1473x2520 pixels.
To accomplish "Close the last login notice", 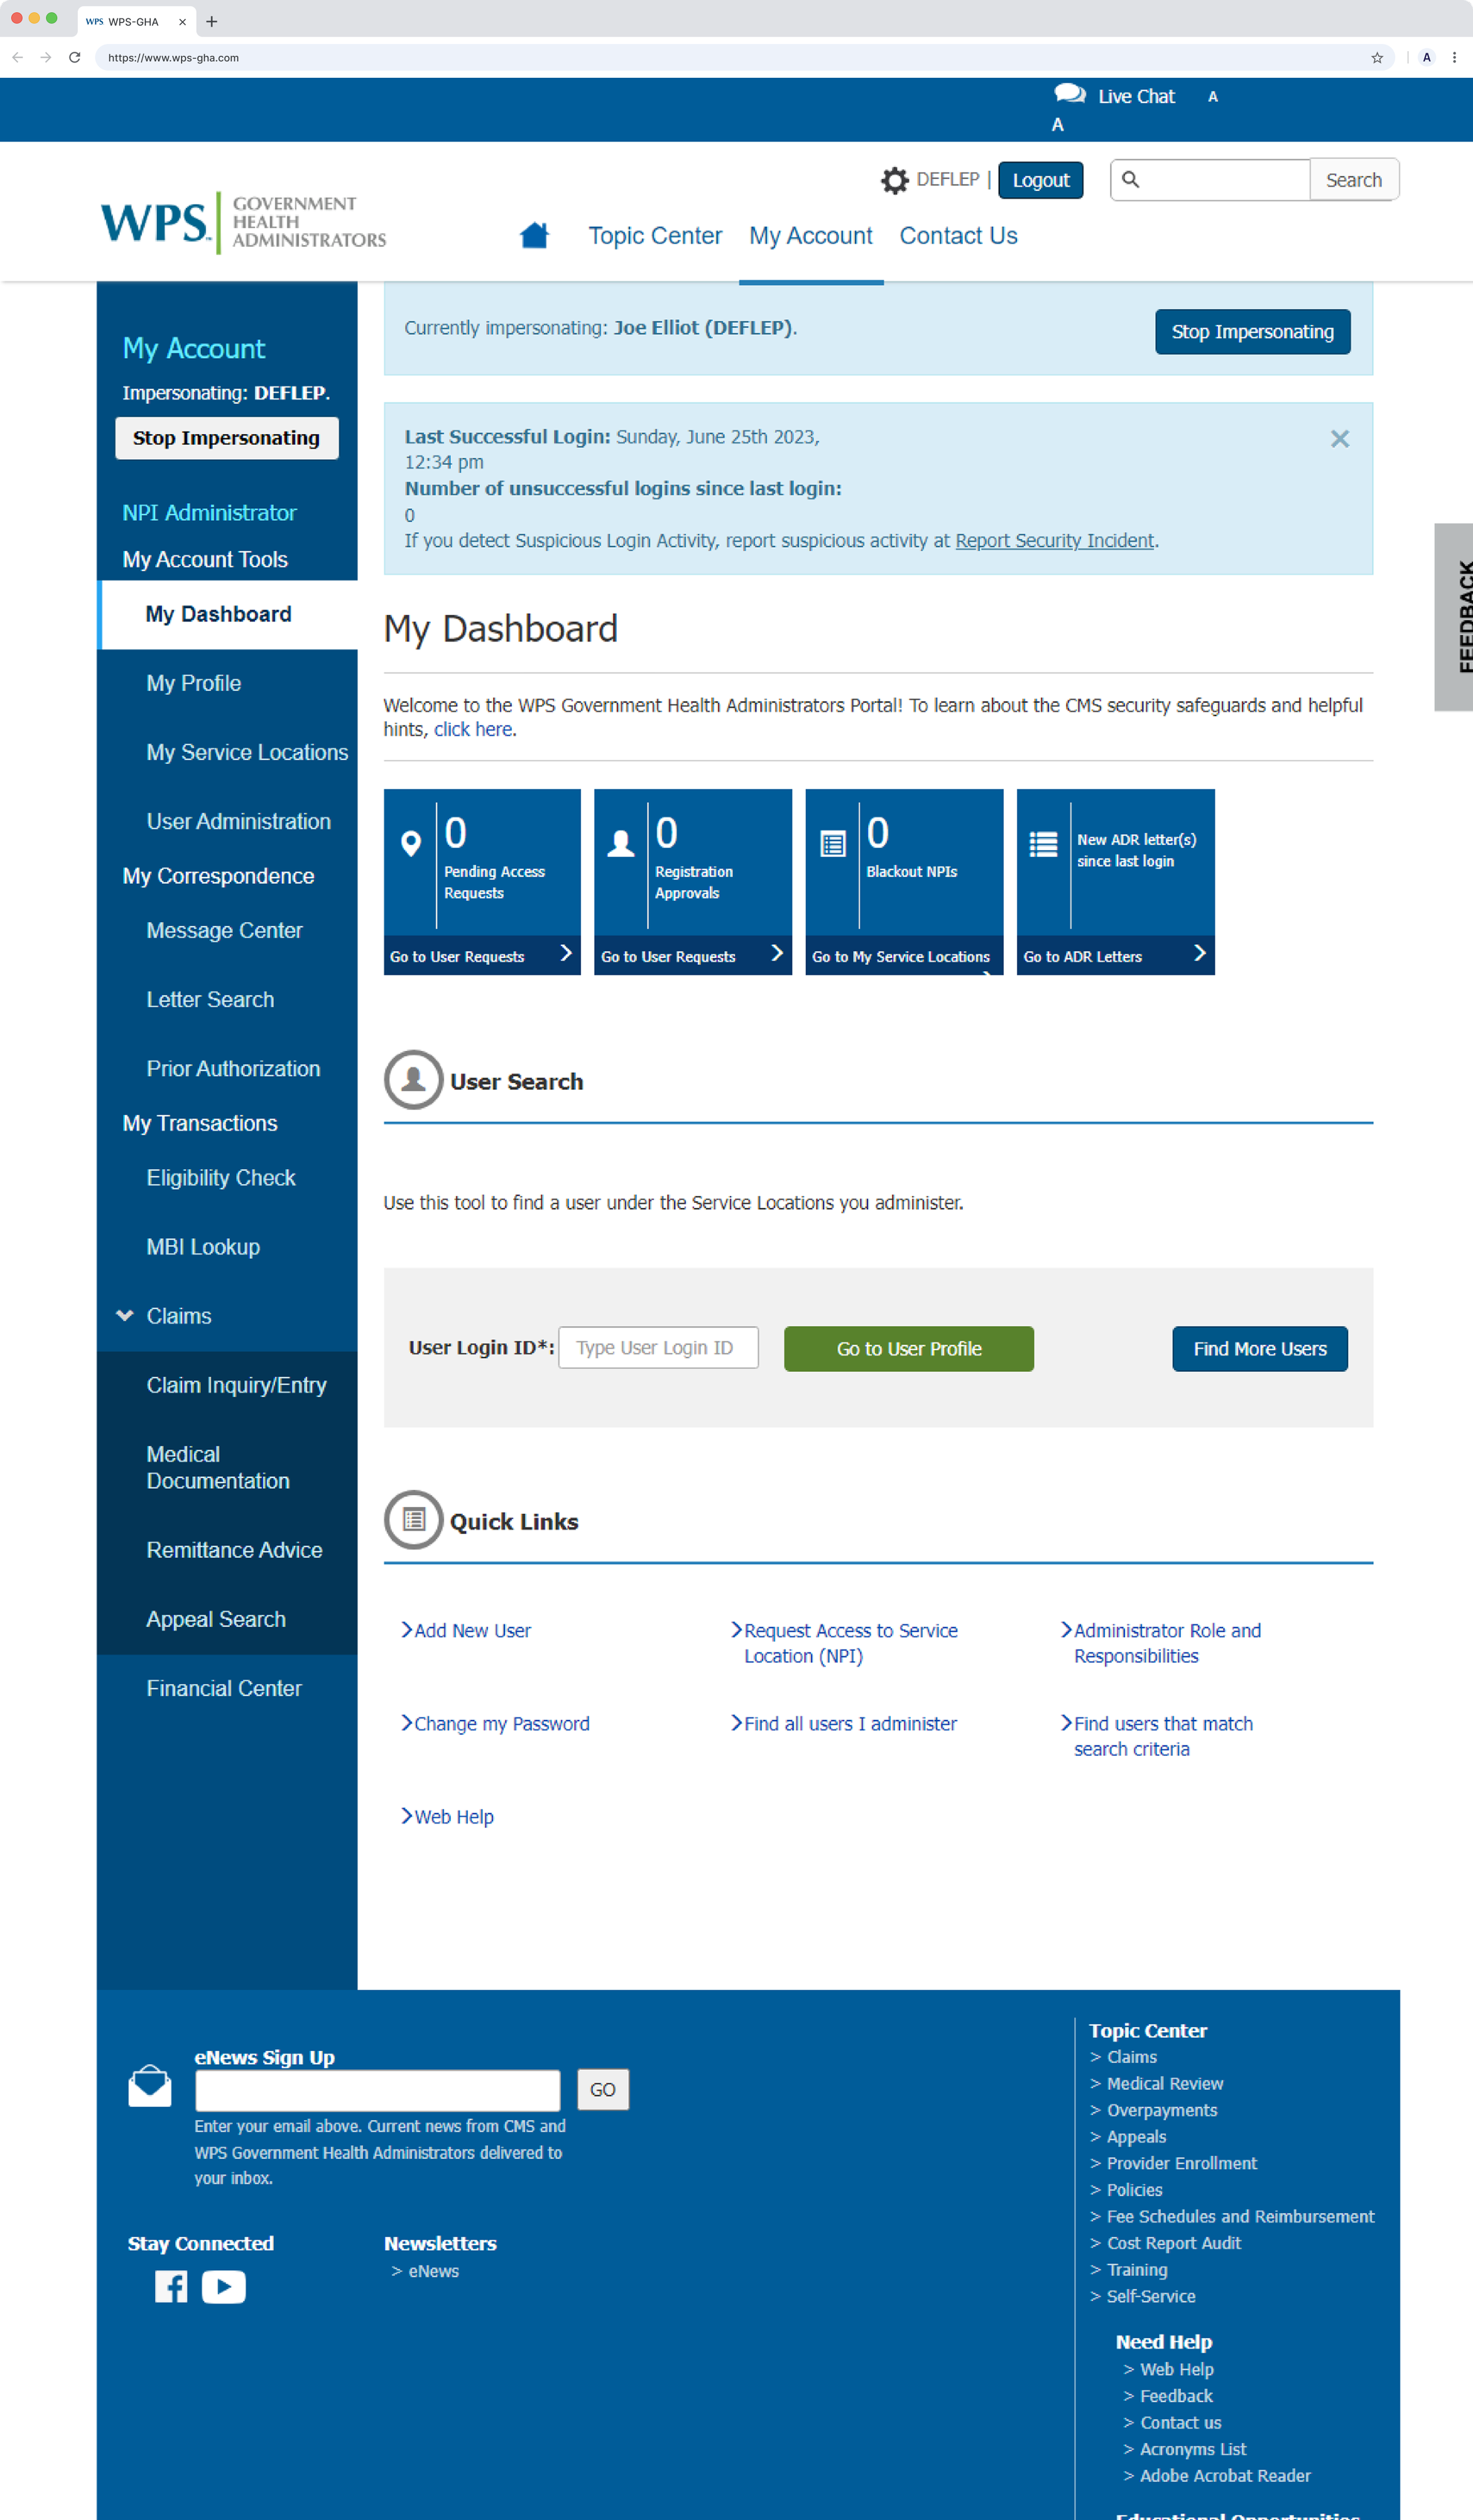I will (1339, 439).
